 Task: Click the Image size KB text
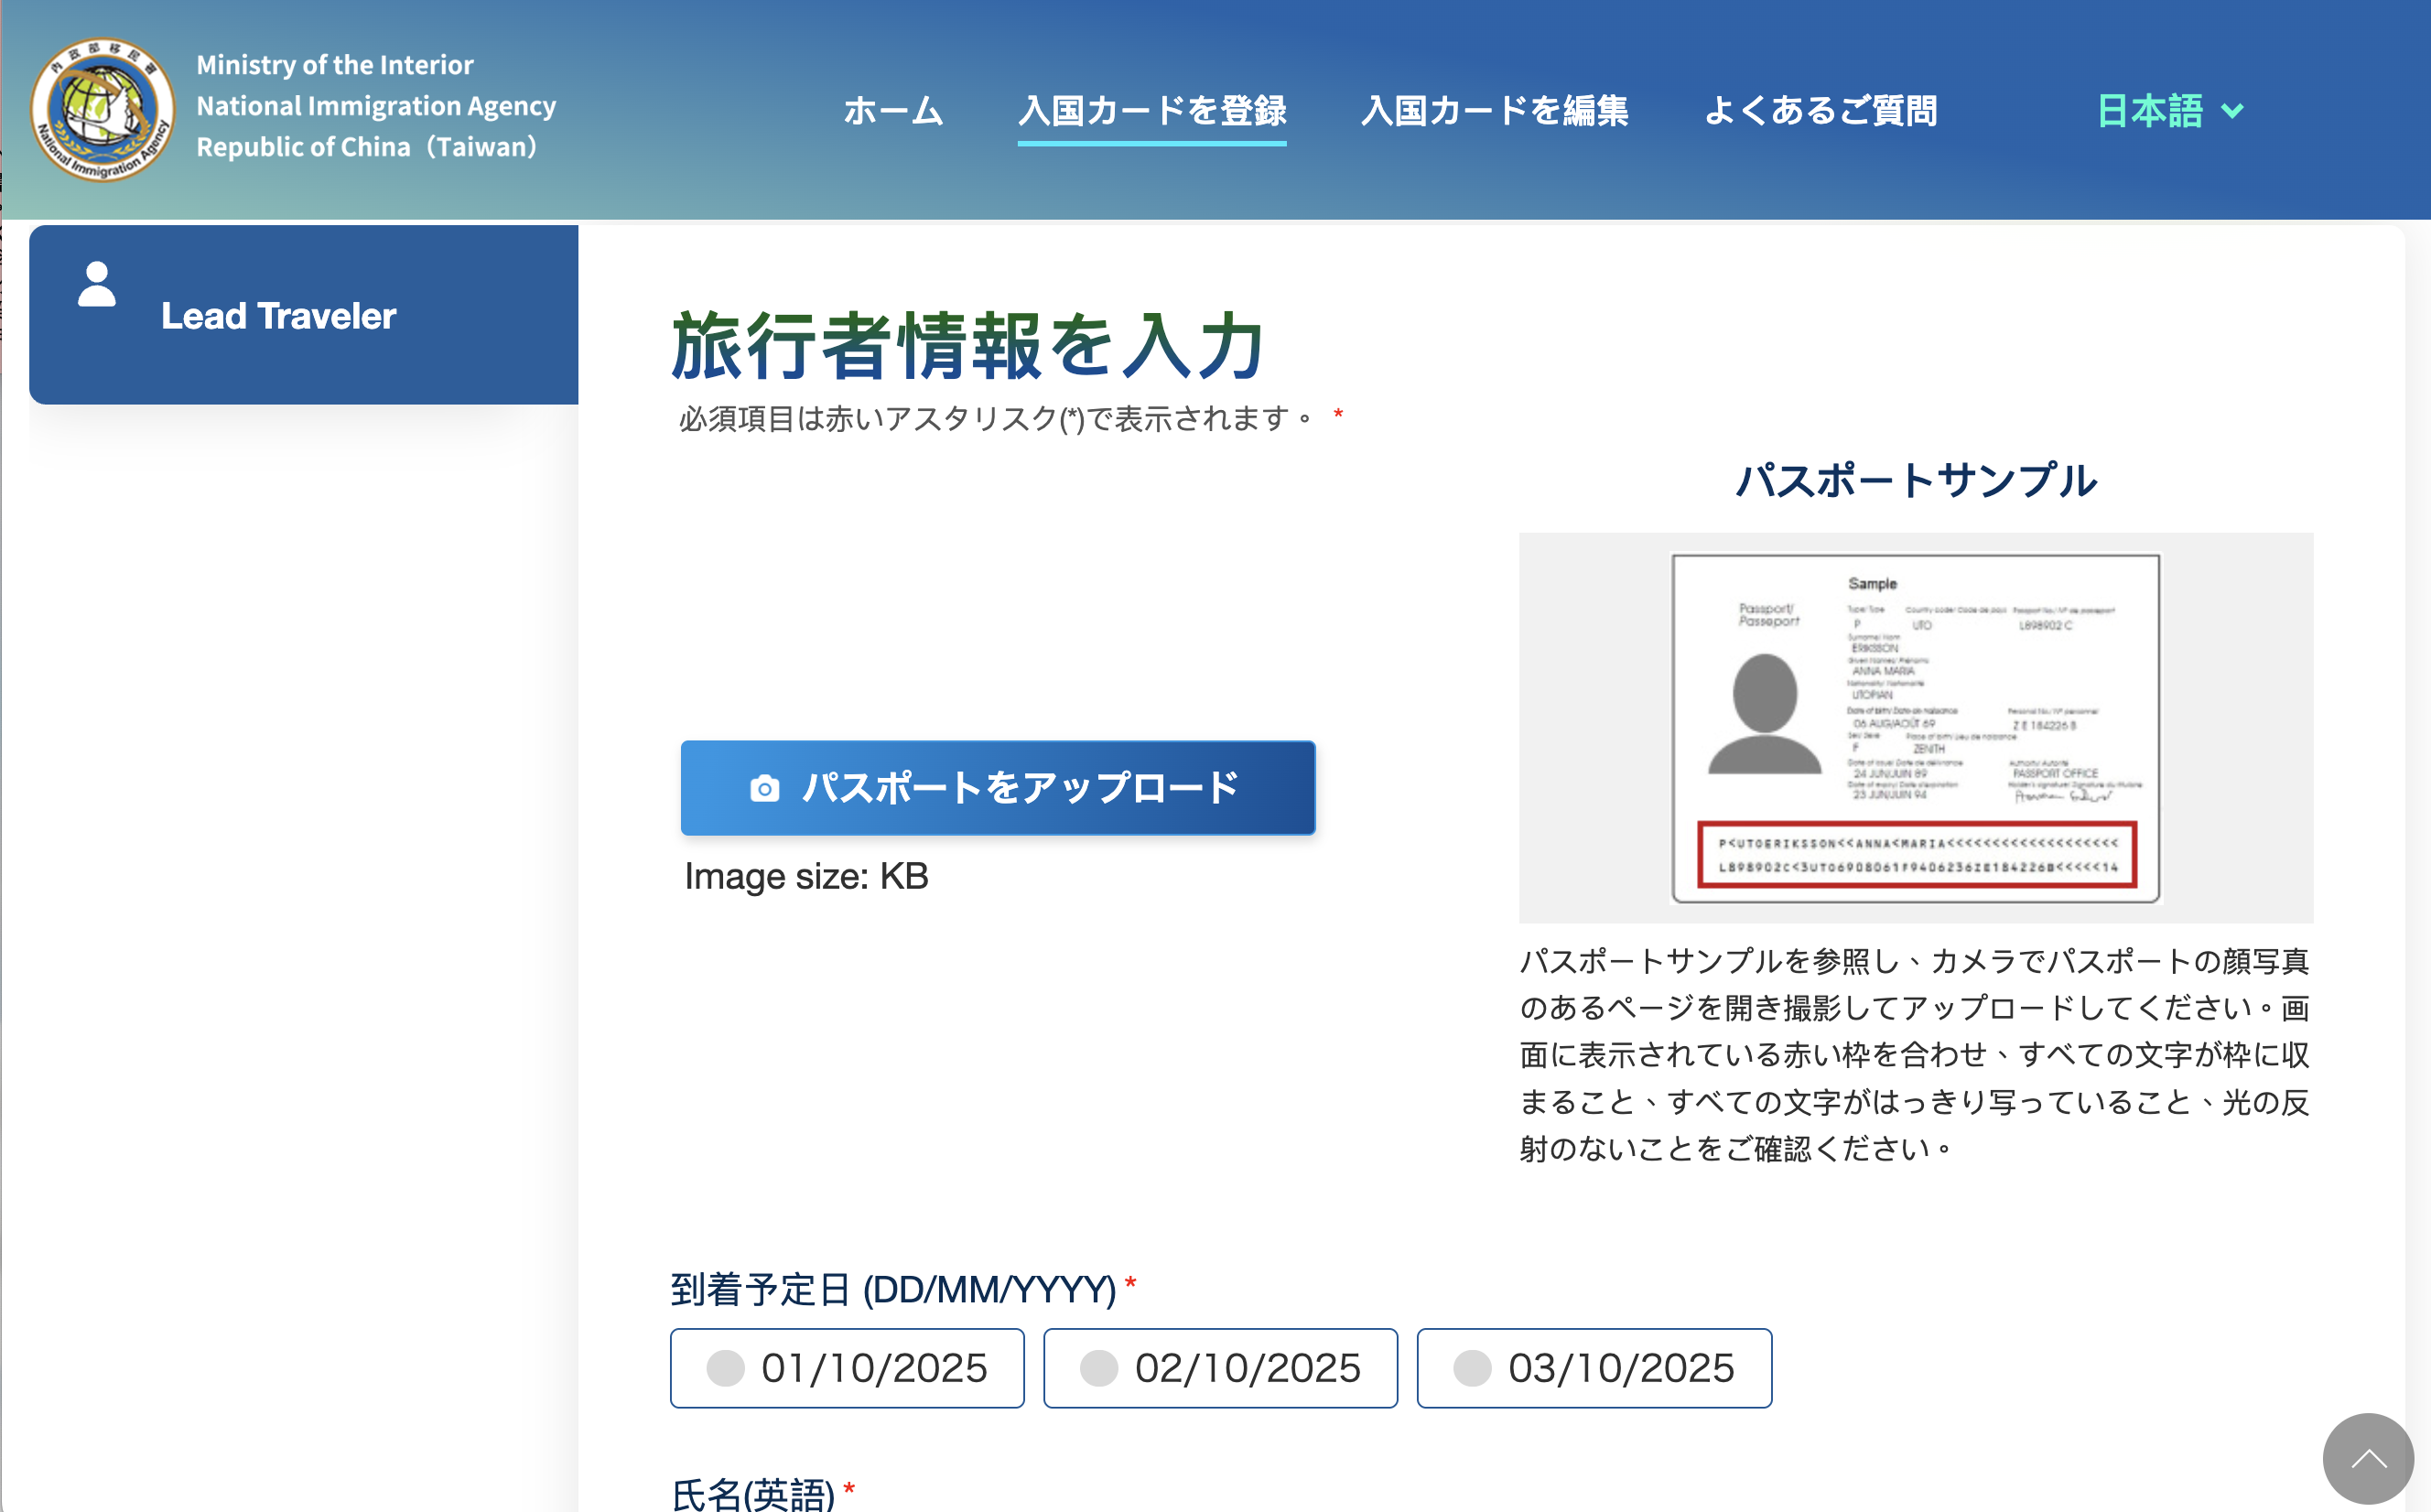tap(806, 877)
